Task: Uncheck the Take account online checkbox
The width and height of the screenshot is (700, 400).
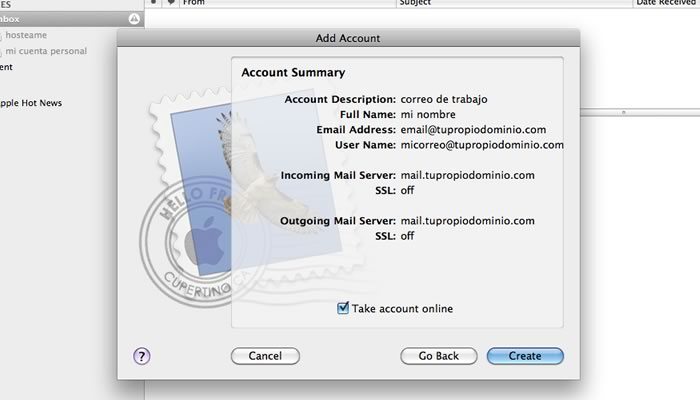Action: (343, 308)
